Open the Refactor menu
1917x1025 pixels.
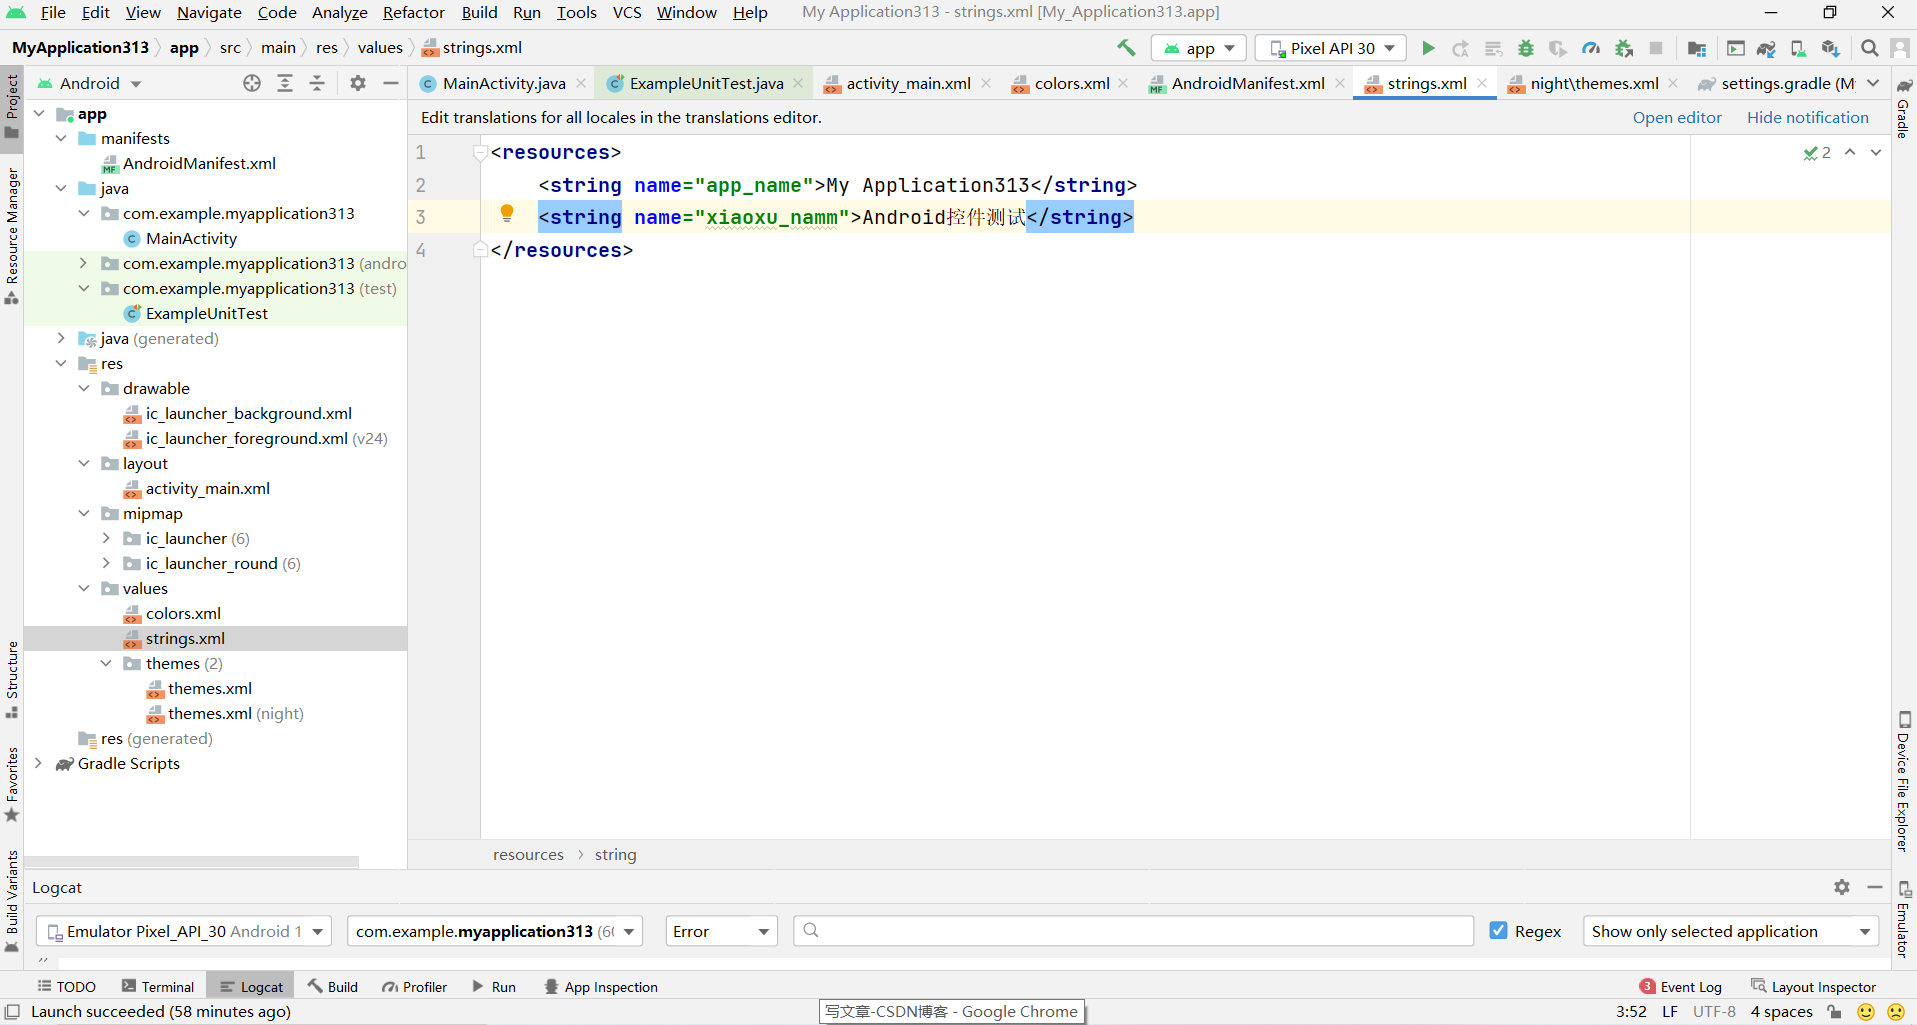coord(413,12)
